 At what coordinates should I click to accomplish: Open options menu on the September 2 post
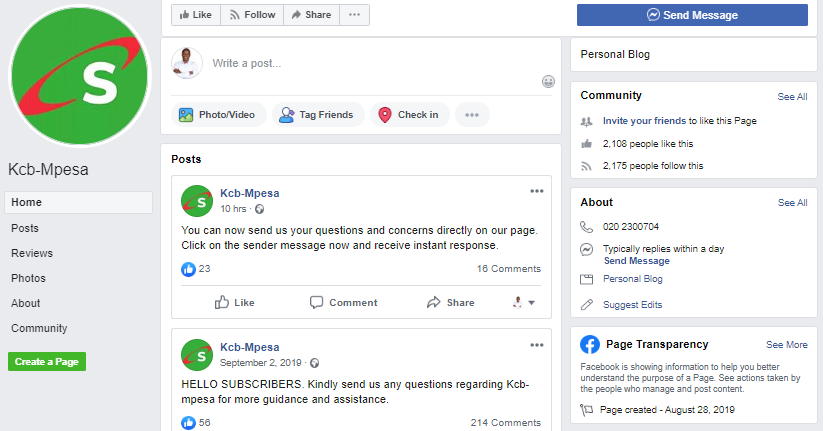click(536, 345)
